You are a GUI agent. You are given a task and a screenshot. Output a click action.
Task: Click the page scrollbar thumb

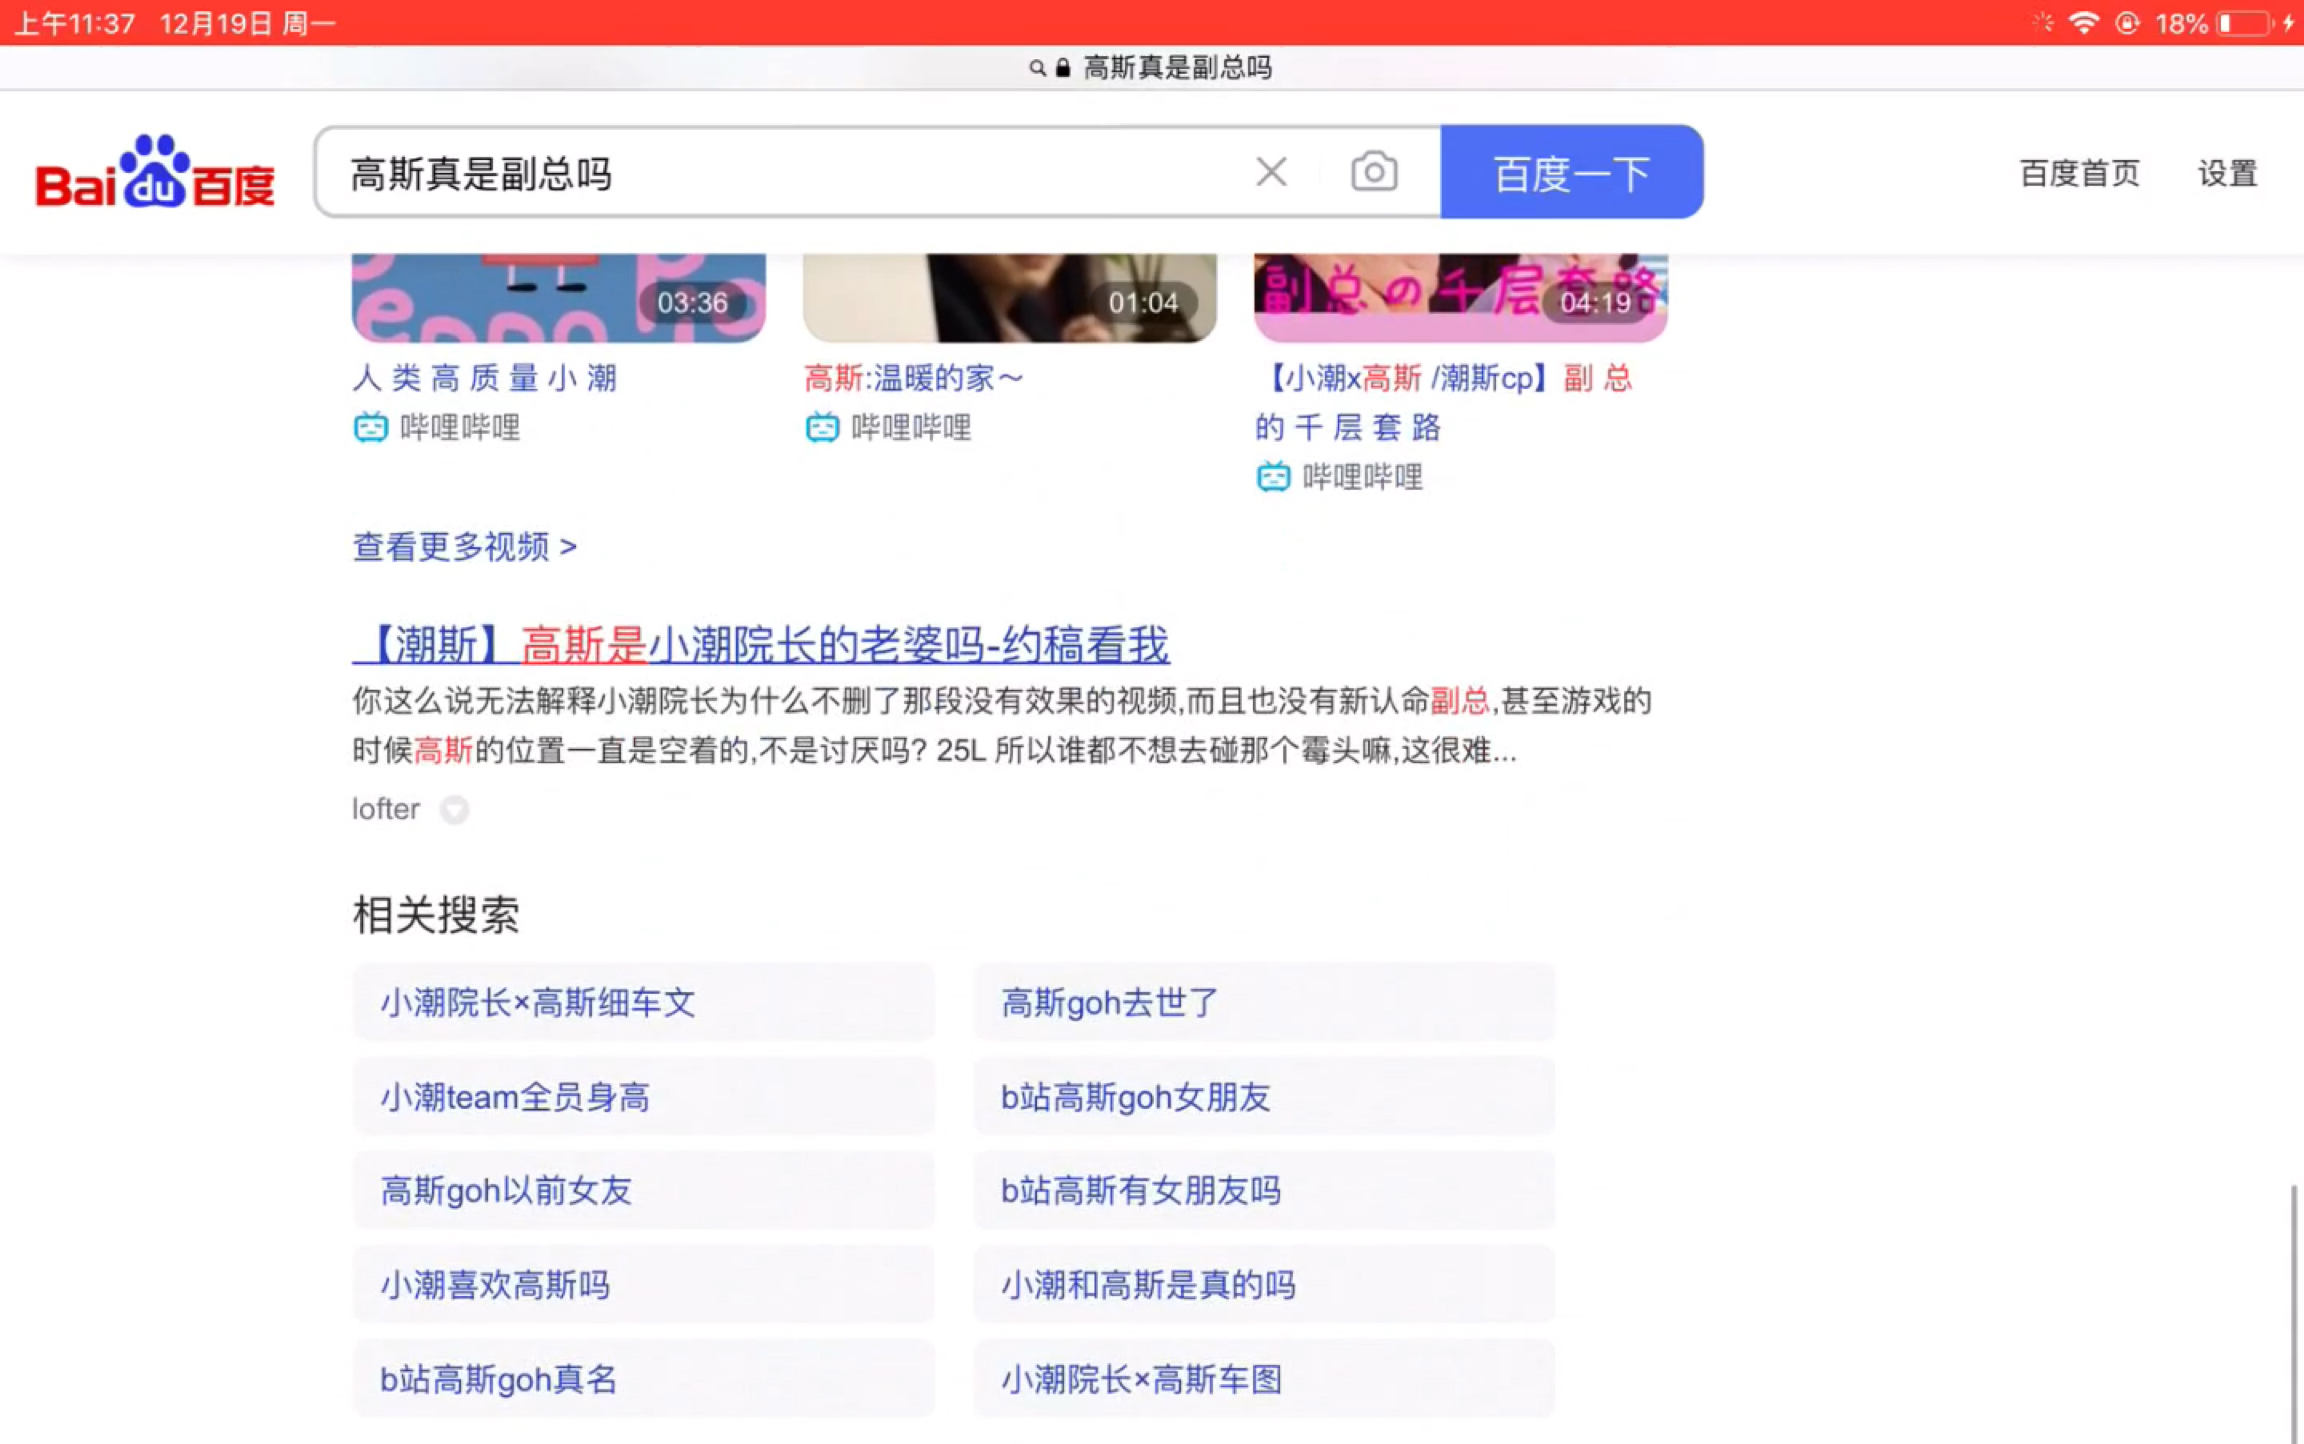[2295, 1312]
